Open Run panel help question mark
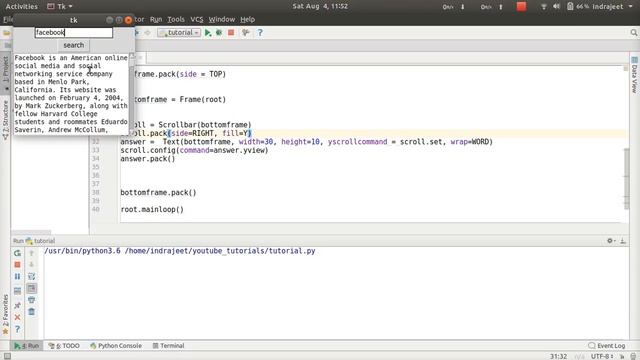This screenshot has height=360, width=640. (17, 329)
